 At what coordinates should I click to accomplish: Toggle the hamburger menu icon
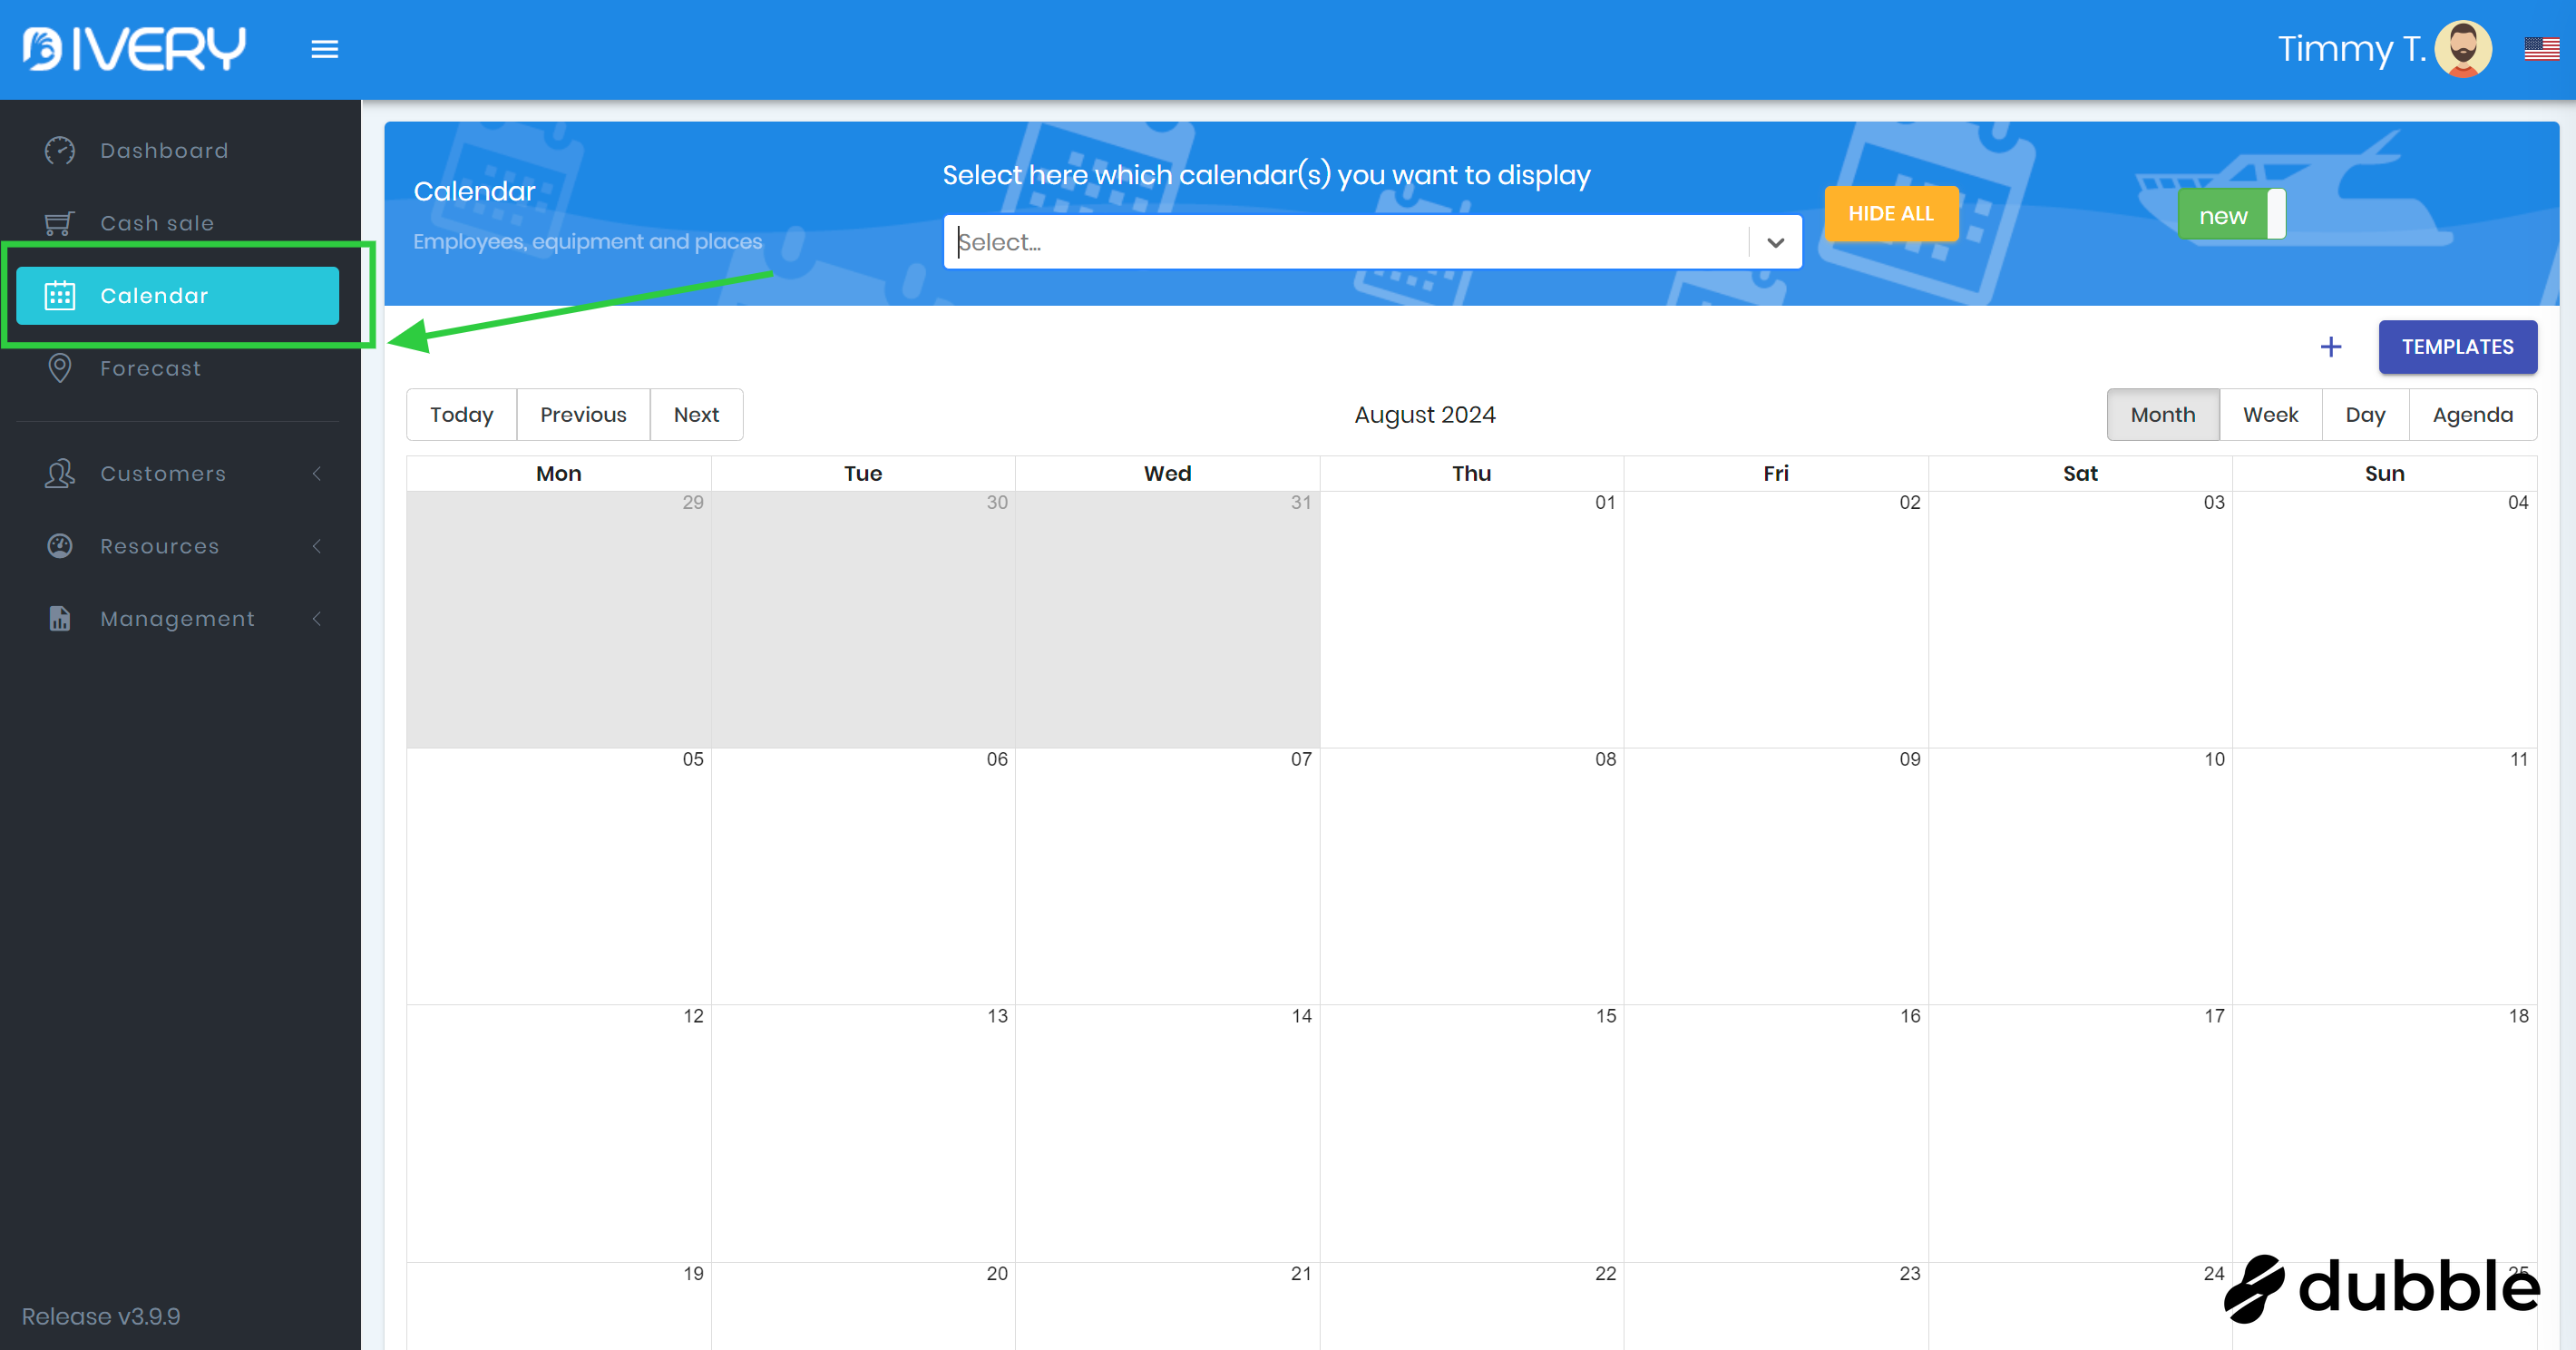point(325,49)
